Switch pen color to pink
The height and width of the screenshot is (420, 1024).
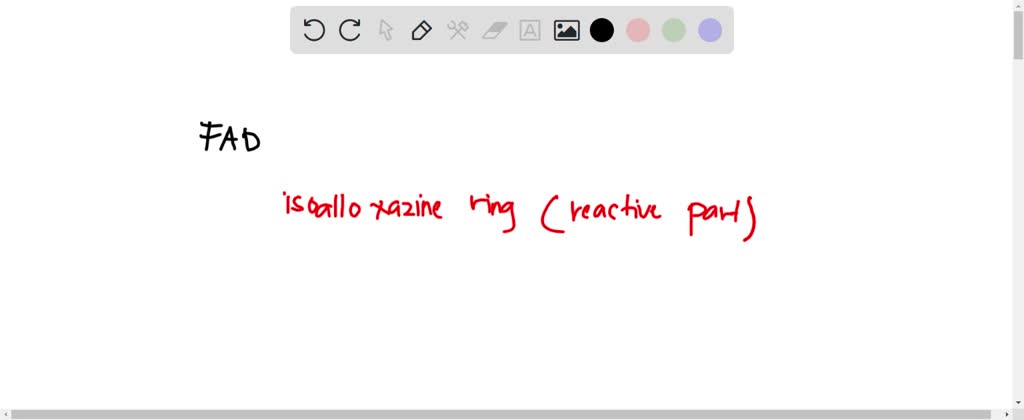click(x=638, y=30)
